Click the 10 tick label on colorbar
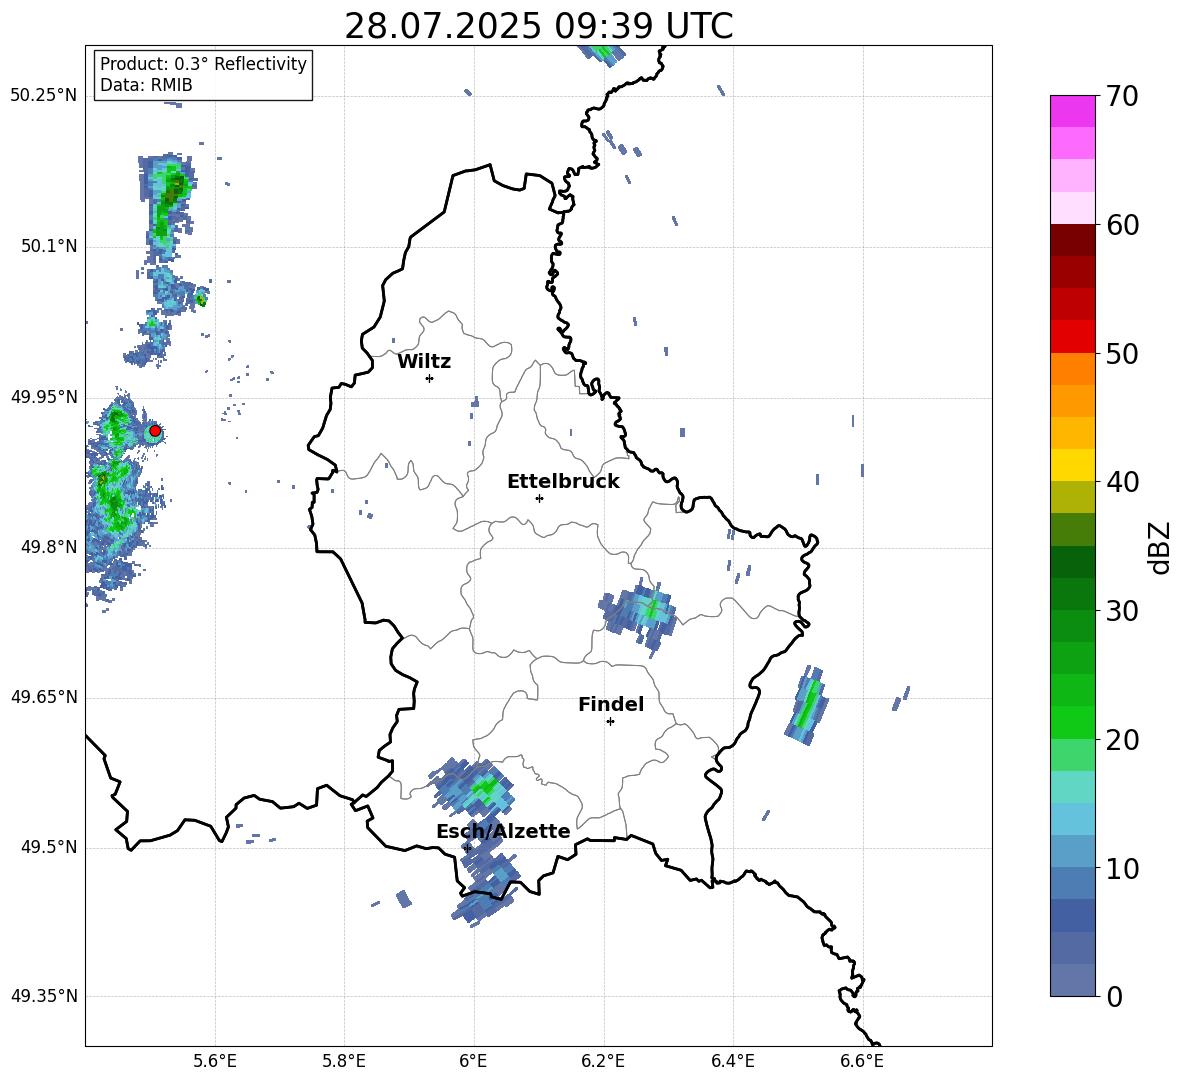The width and height of the screenshot is (1184, 1081). (x=1122, y=868)
